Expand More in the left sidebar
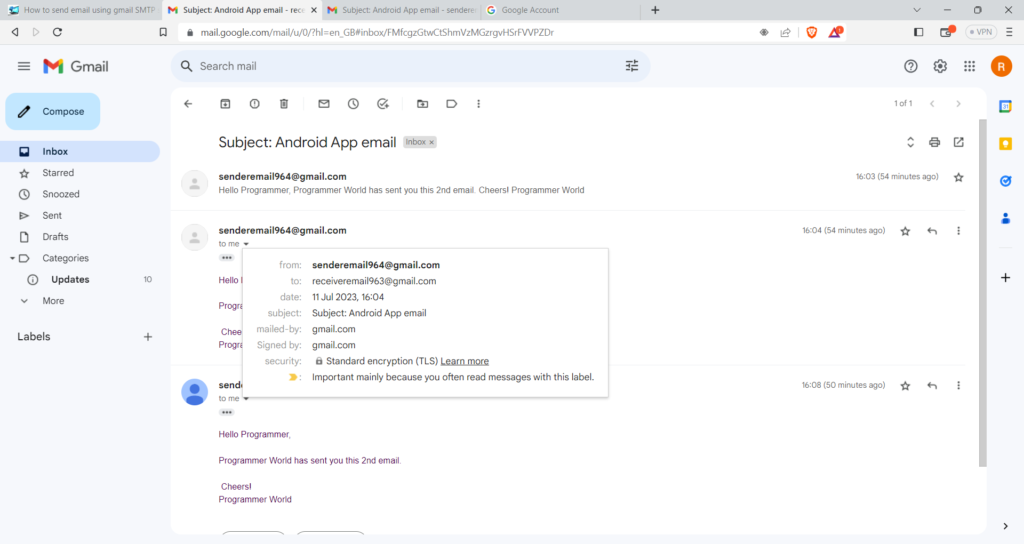 coord(54,301)
